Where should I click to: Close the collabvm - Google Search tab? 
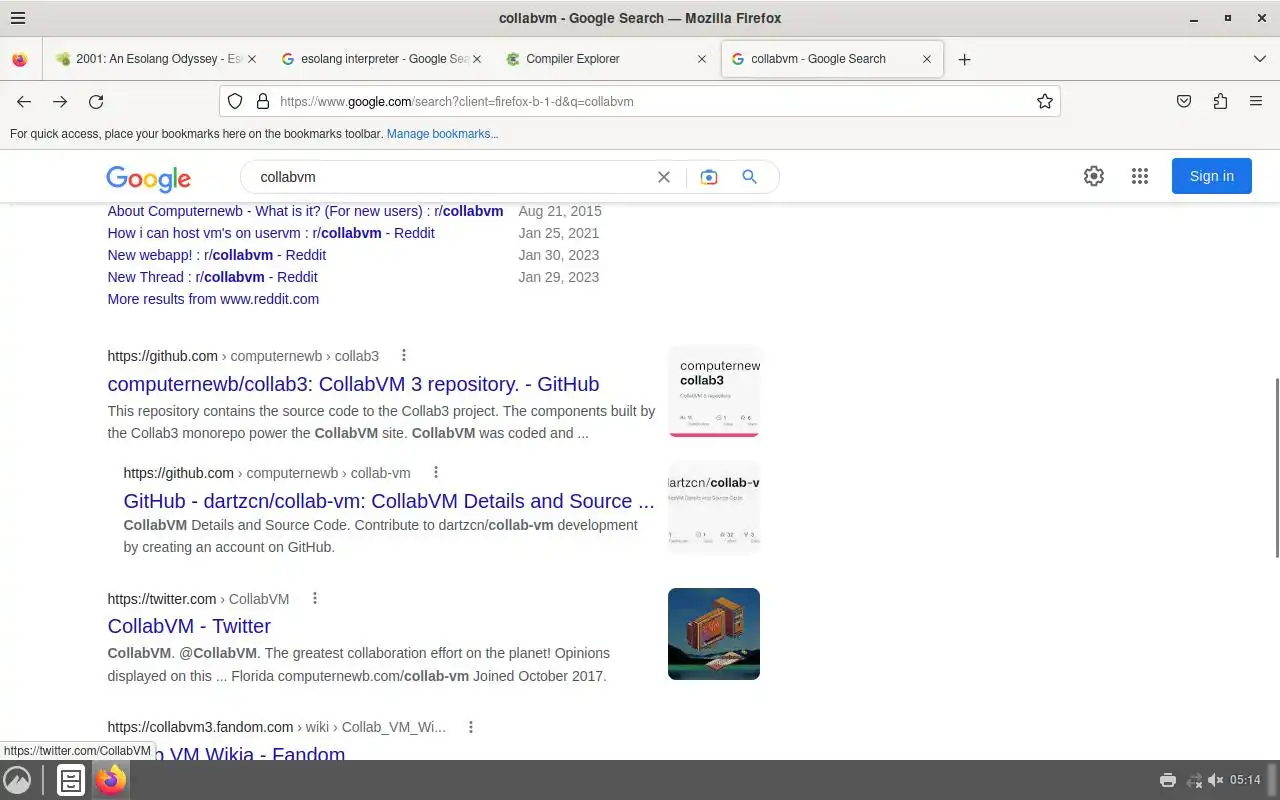point(927,59)
